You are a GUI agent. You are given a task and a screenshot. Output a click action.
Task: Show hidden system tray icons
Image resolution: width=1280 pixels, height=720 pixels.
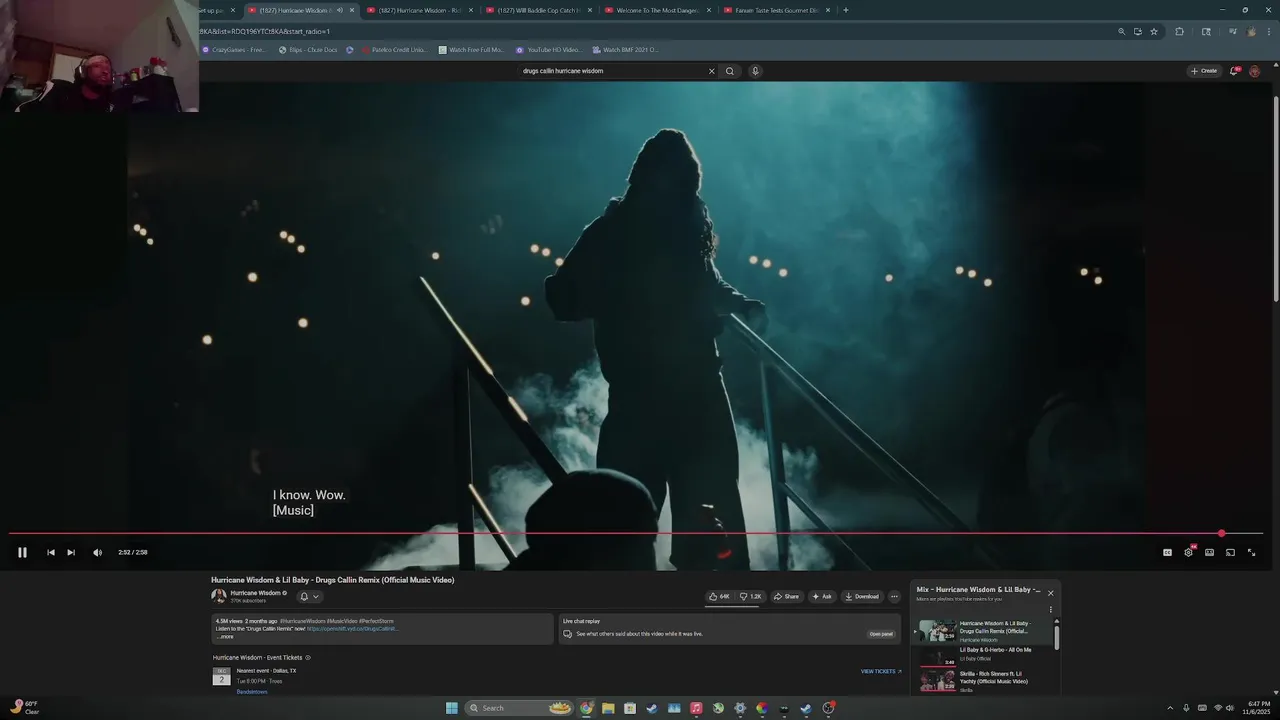pyautogui.click(x=1170, y=708)
